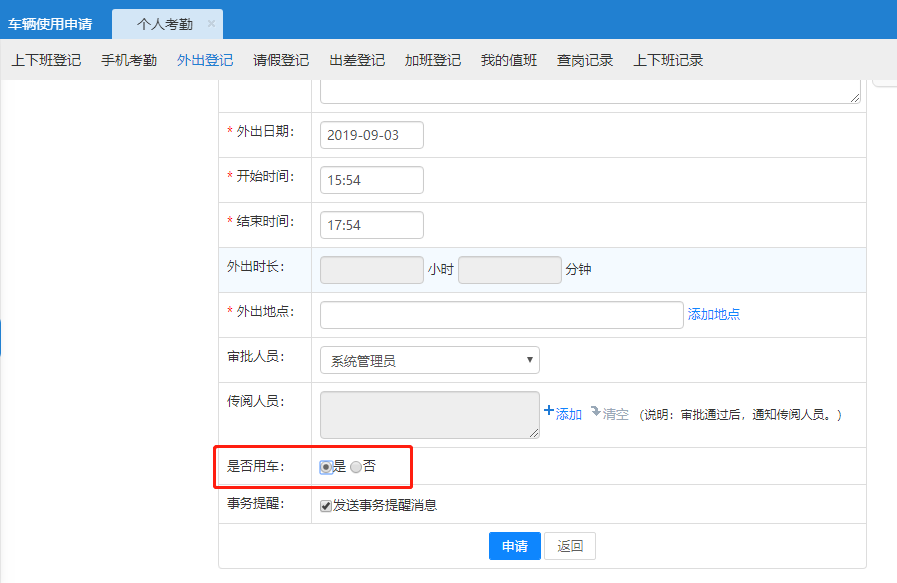Focus the 外出地点 text field
The width and height of the screenshot is (897, 583).
click(501, 315)
